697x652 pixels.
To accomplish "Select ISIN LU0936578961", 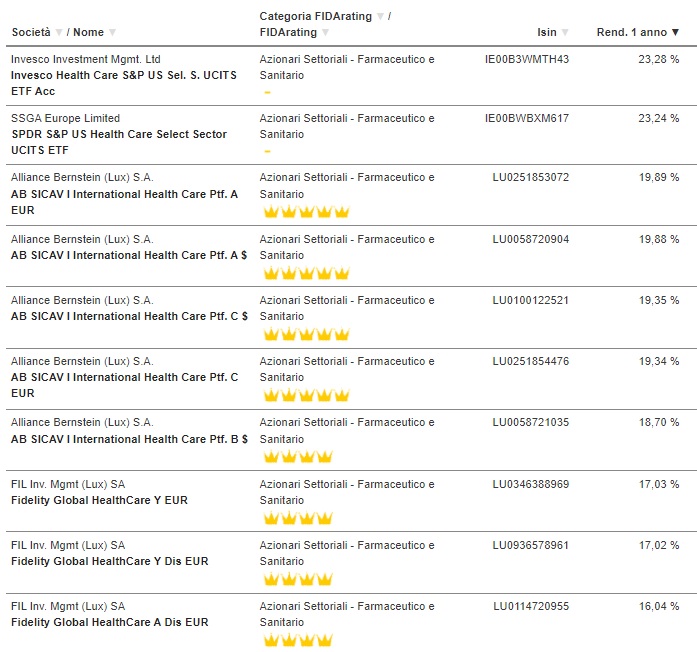I will 531,545.
